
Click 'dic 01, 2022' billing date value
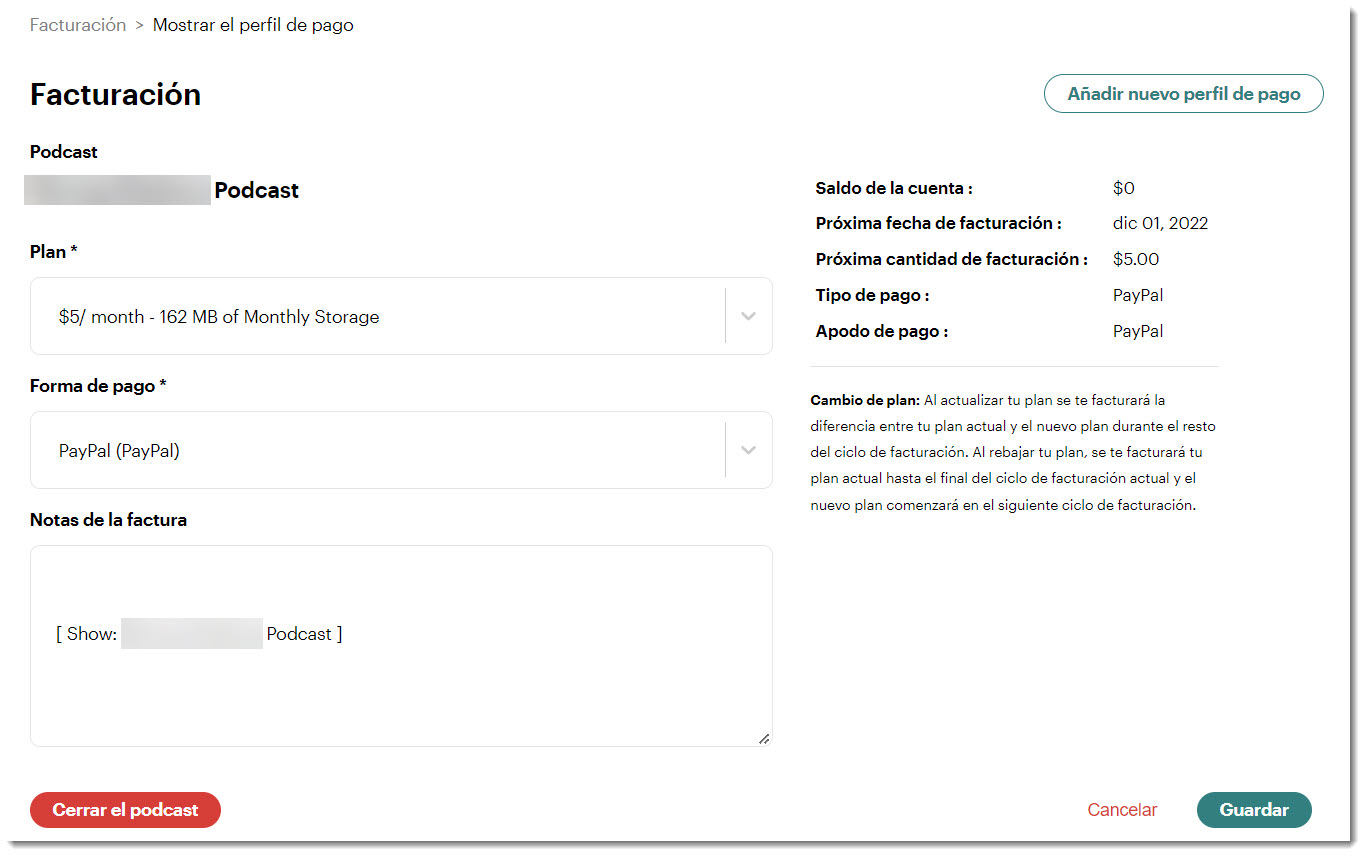click(x=1160, y=223)
